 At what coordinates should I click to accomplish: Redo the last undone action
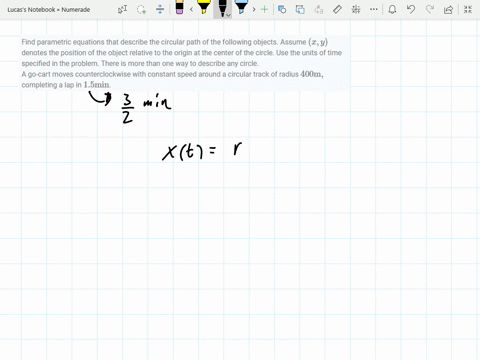tap(430, 9)
